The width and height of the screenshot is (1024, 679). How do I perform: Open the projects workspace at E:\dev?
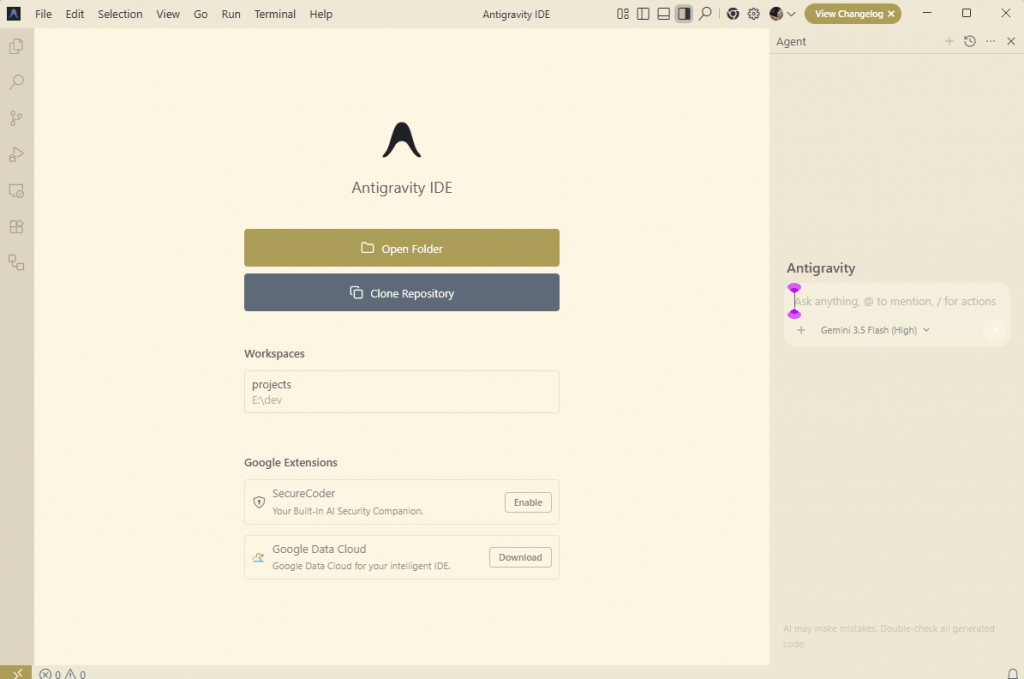click(x=402, y=392)
